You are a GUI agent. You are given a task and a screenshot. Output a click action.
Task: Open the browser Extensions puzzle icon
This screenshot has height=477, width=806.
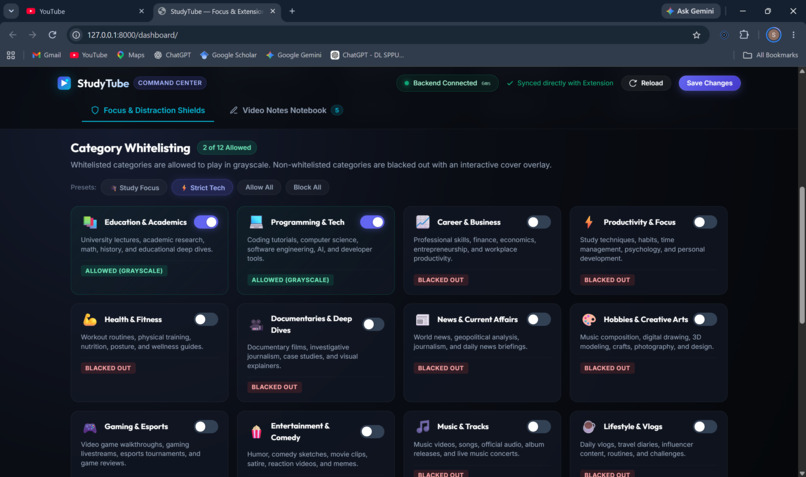coord(744,34)
